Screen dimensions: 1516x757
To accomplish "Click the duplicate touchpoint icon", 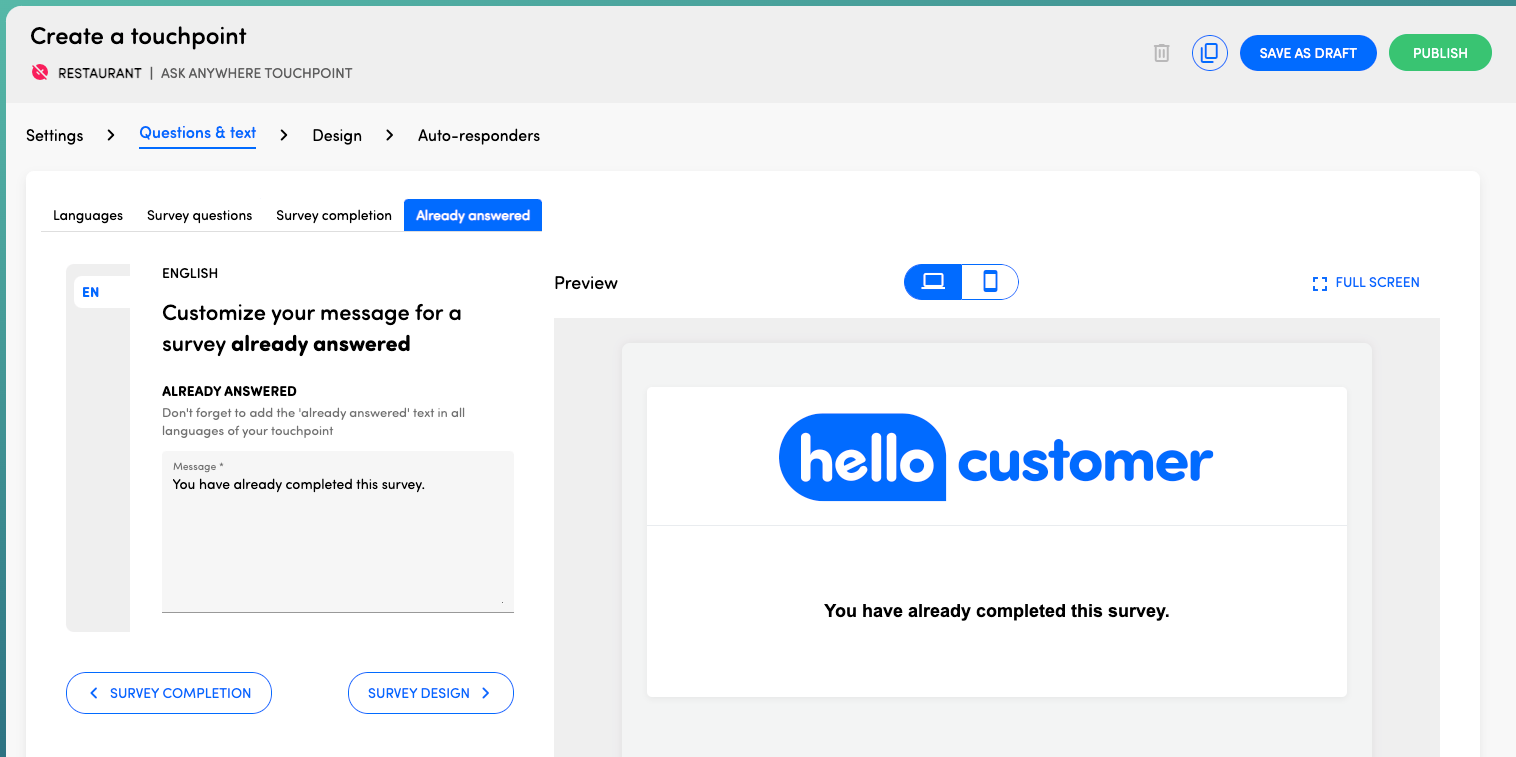I will (1209, 53).
